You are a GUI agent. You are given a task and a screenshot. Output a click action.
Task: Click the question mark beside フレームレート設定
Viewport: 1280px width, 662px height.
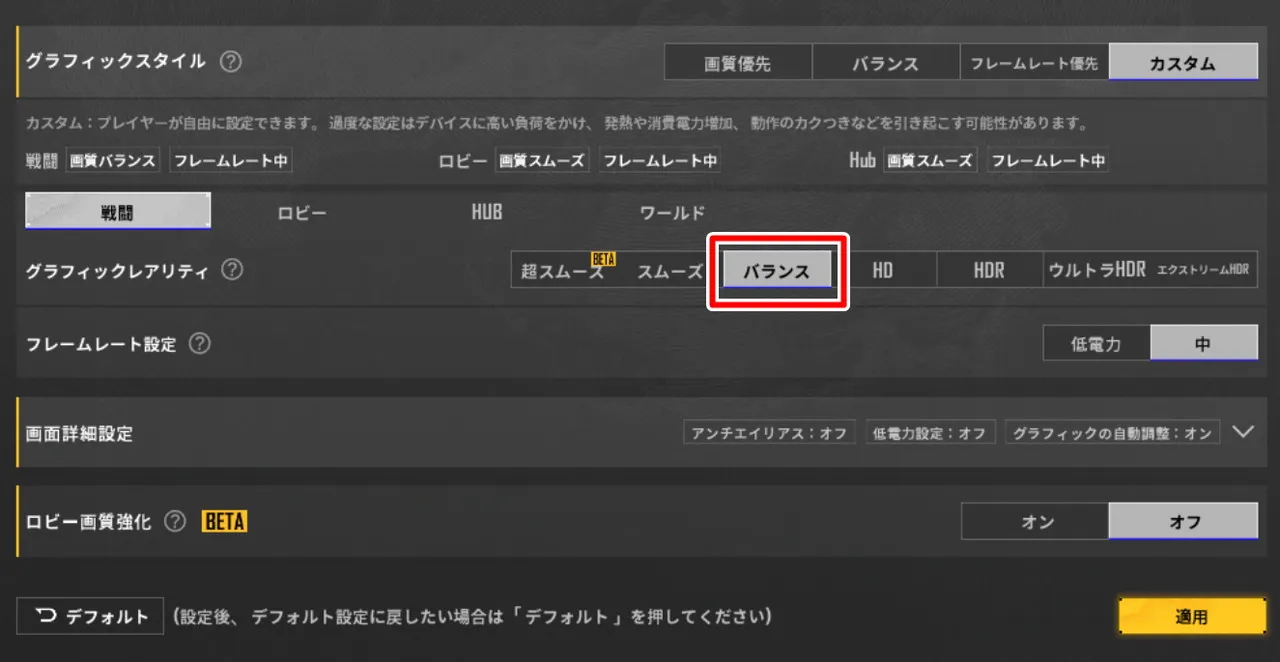click(x=200, y=344)
